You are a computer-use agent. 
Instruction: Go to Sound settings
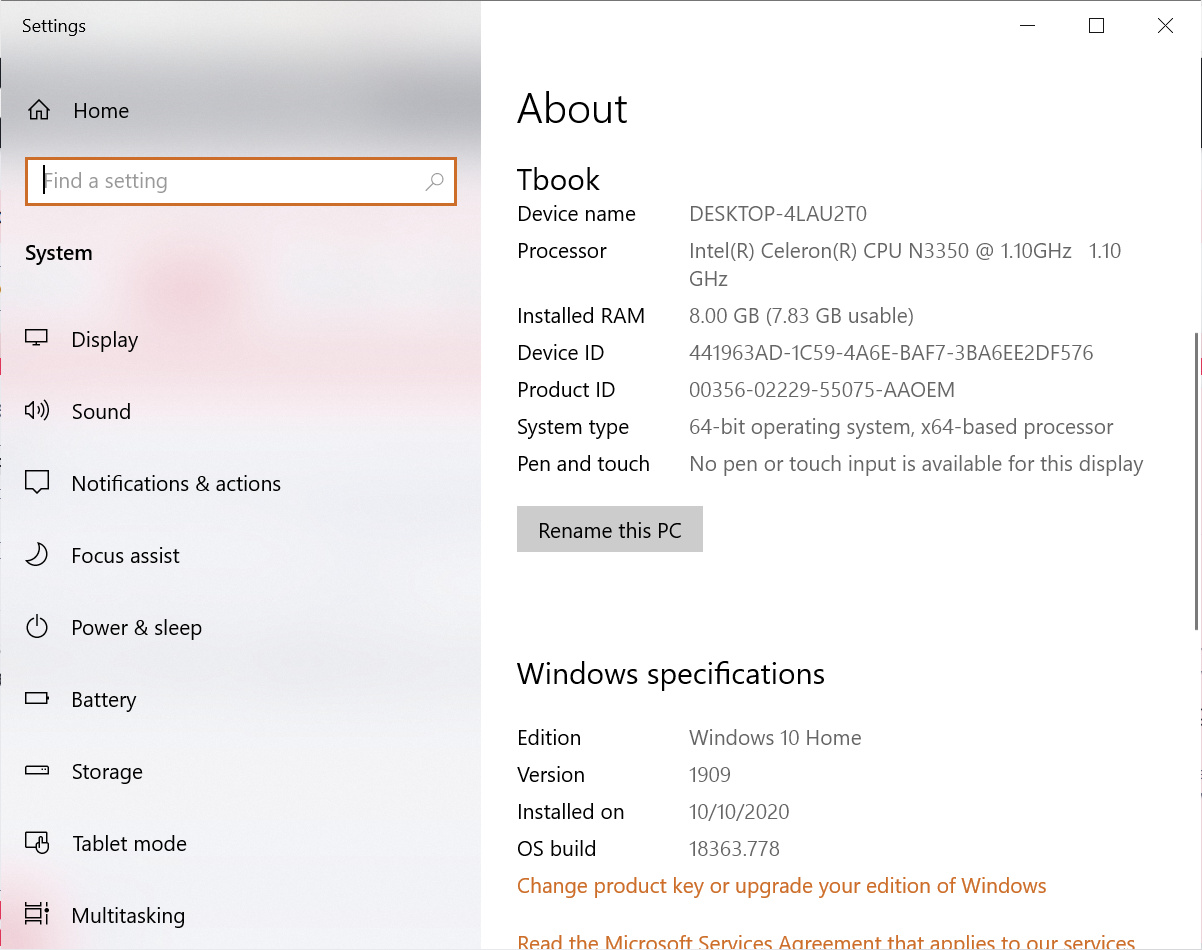pyautogui.click(x=240, y=412)
